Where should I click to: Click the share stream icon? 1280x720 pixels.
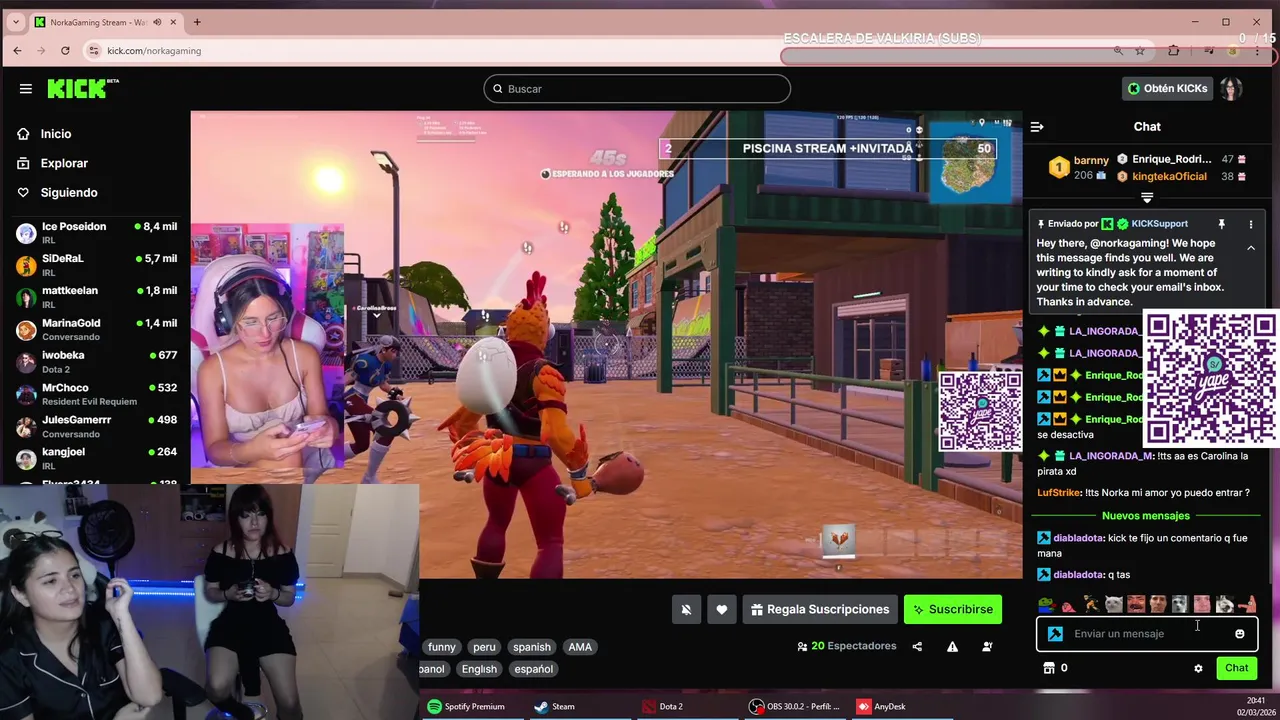(x=917, y=646)
